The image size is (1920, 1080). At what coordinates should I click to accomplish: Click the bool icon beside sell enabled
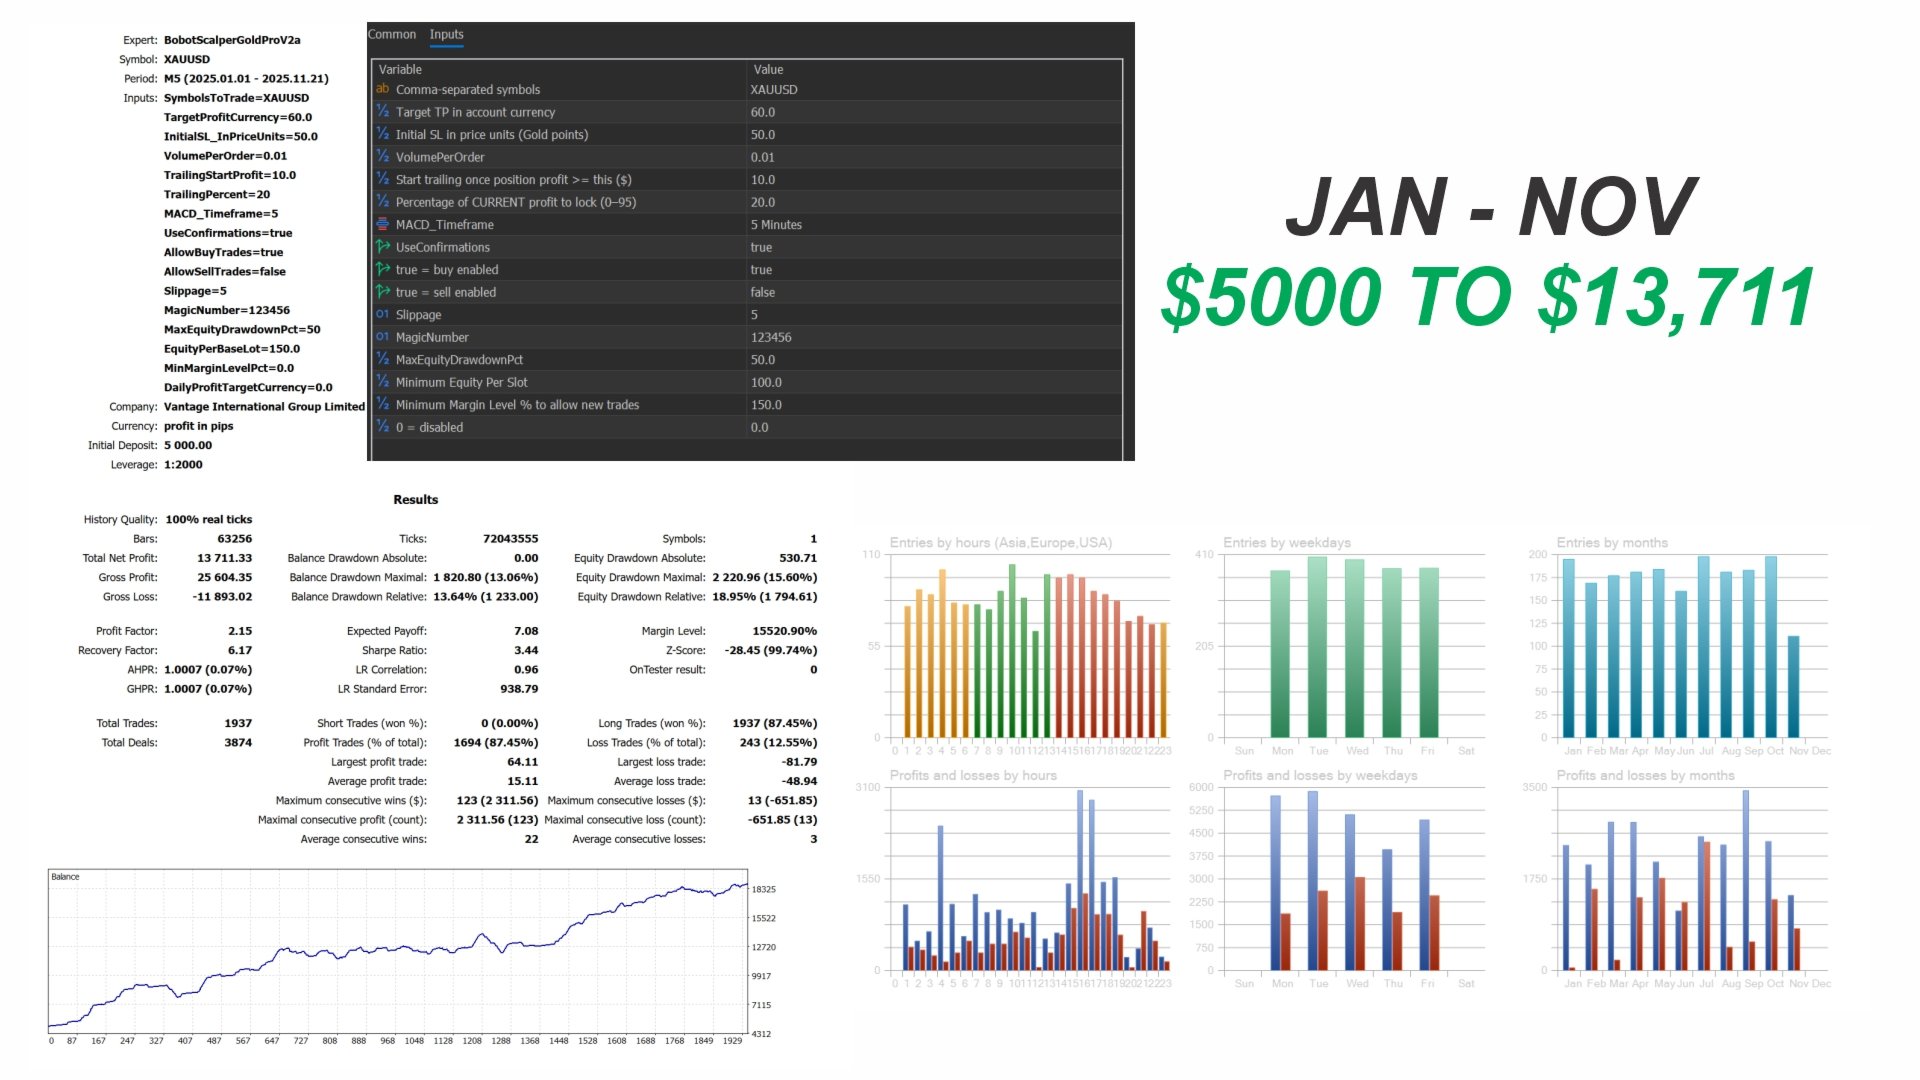pyautogui.click(x=382, y=292)
